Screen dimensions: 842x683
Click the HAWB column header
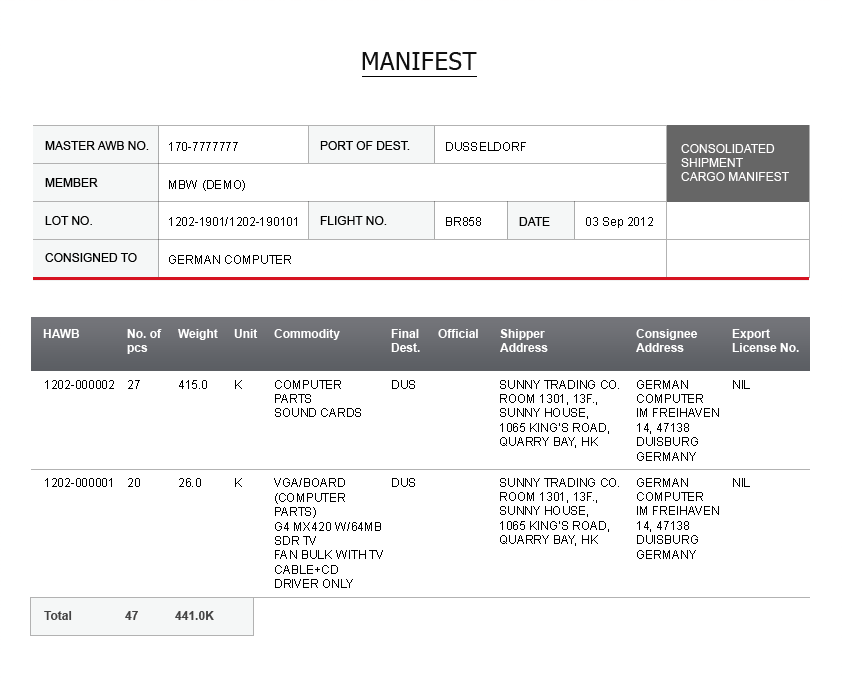coord(61,334)
